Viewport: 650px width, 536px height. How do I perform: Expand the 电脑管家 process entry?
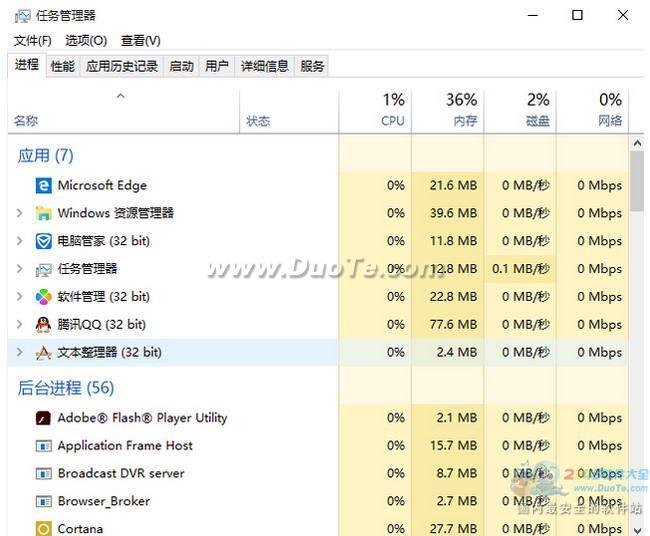[19, 241]
